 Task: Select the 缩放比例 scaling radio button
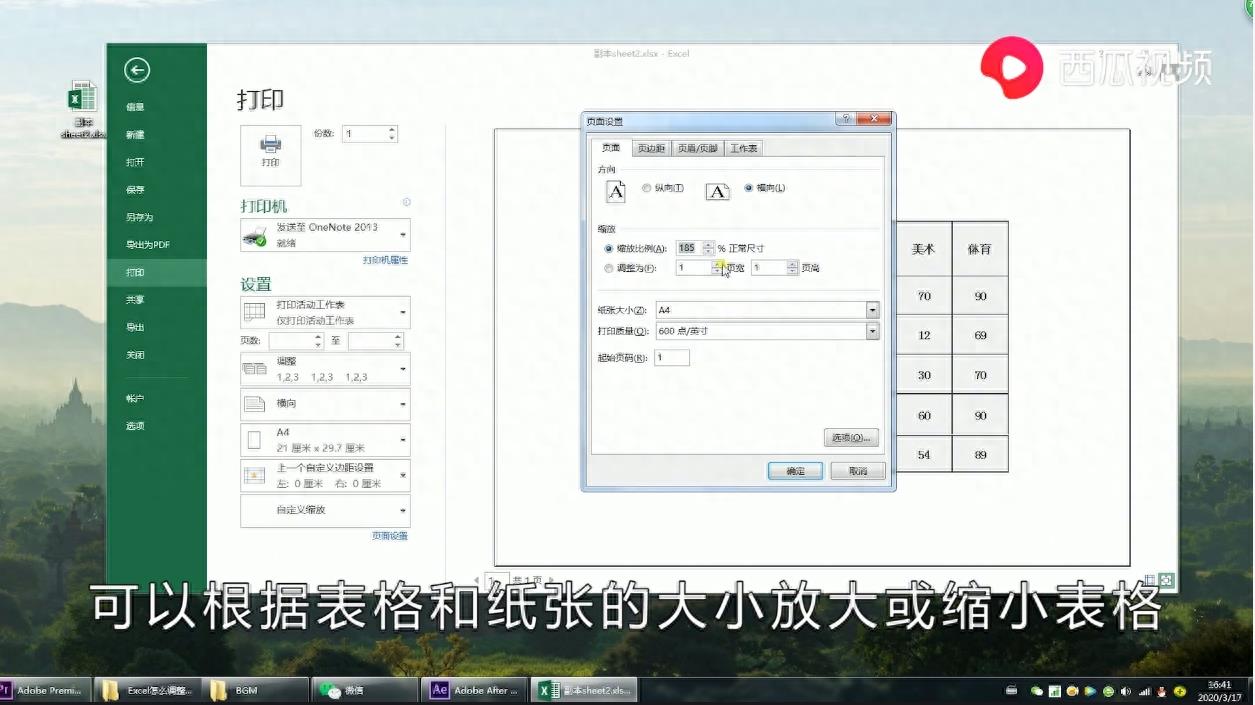click(x=609, y=247)
